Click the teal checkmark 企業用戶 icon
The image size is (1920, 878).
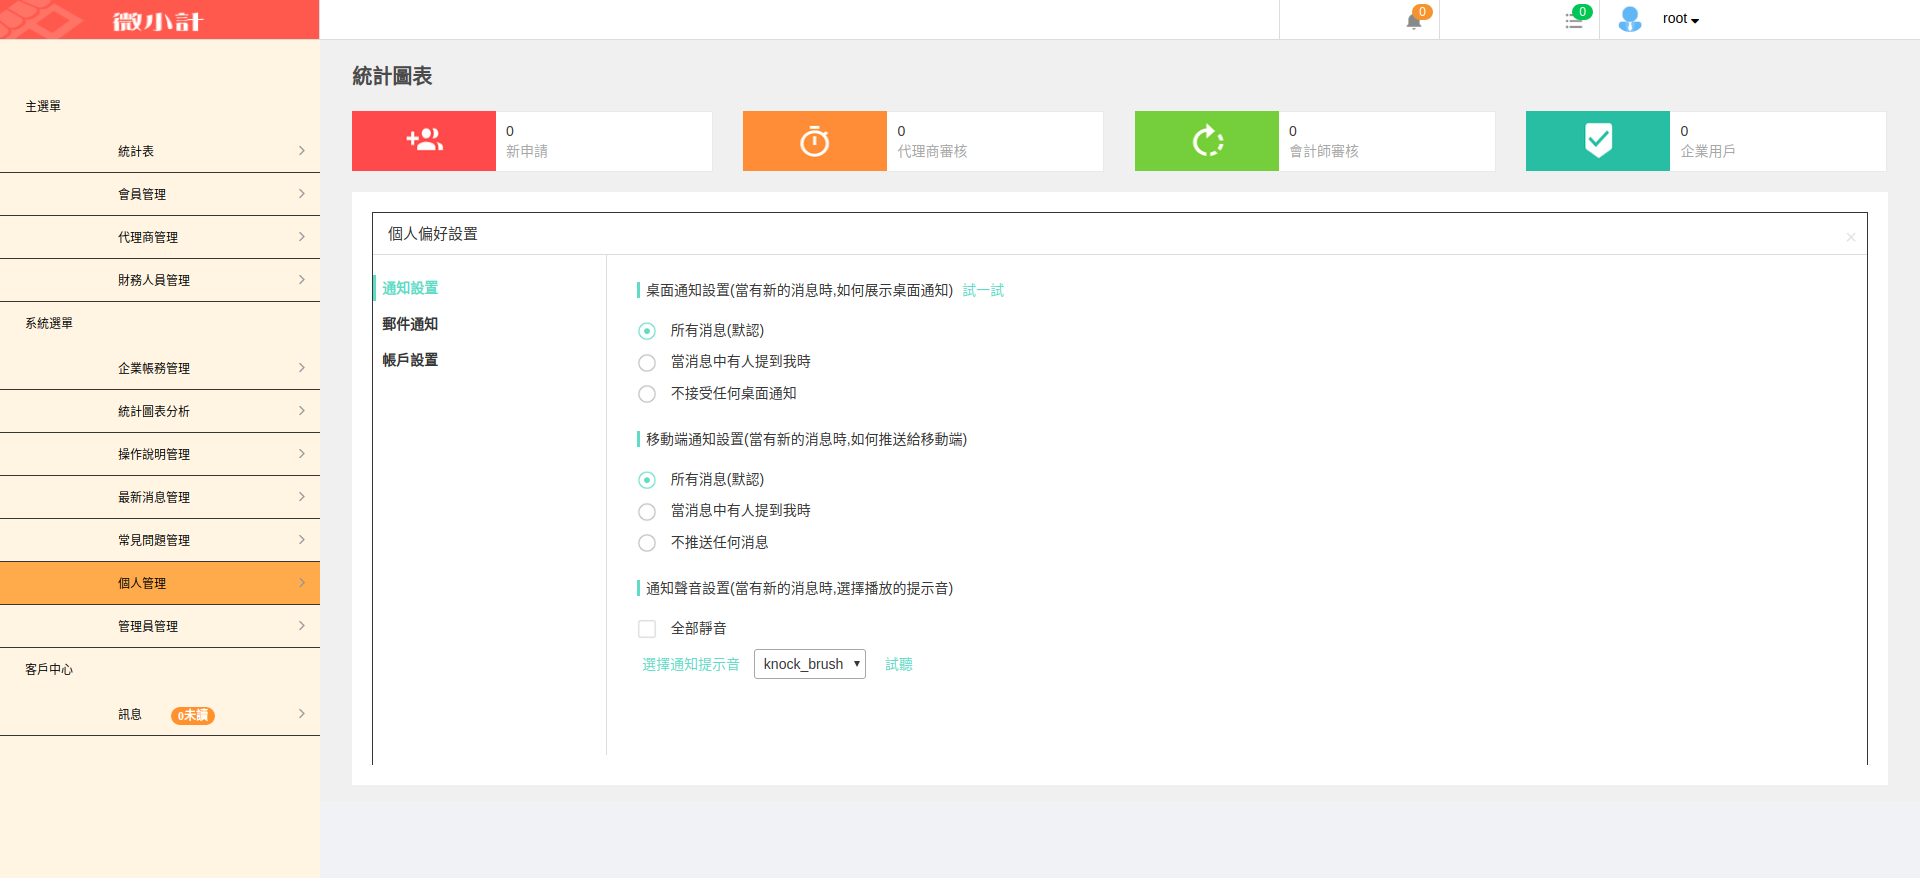coord(1598,141)
